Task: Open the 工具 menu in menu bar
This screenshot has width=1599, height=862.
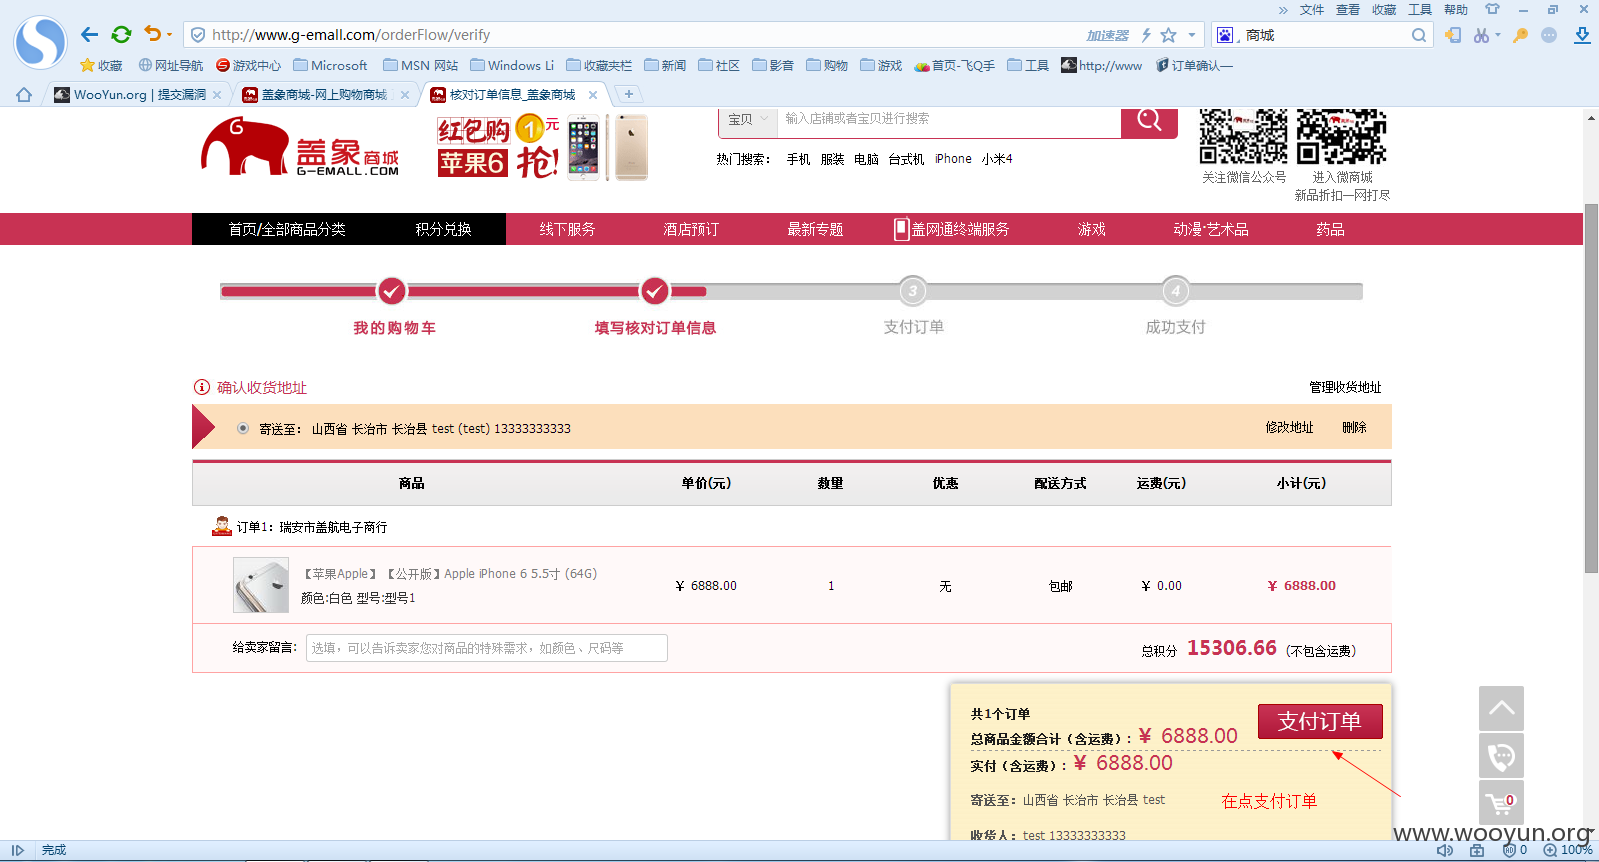Action: [x=1419, y=10]
